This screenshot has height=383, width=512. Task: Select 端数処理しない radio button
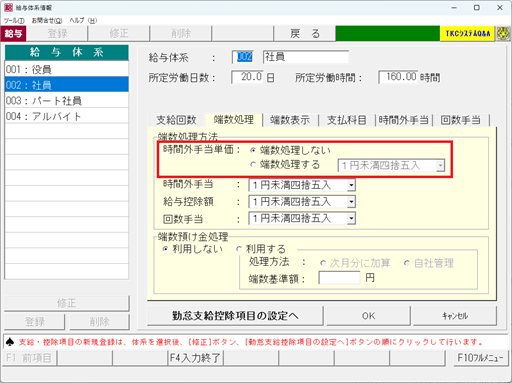253,150
